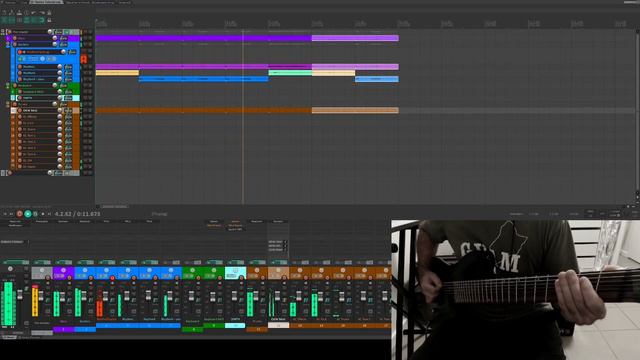Screen dimensions: 640x360
Task: Select the light blue clip at the end
Action: (377, 79)
